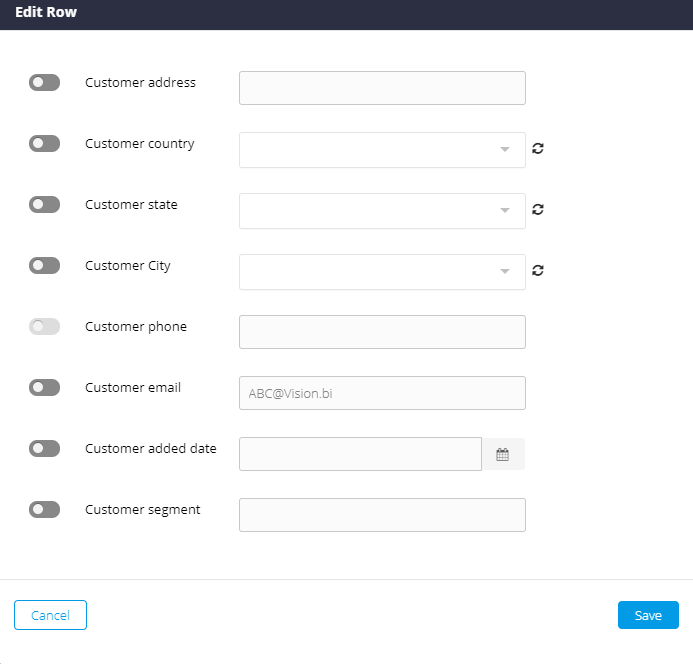Click the Customer address label

coord(140,83)
